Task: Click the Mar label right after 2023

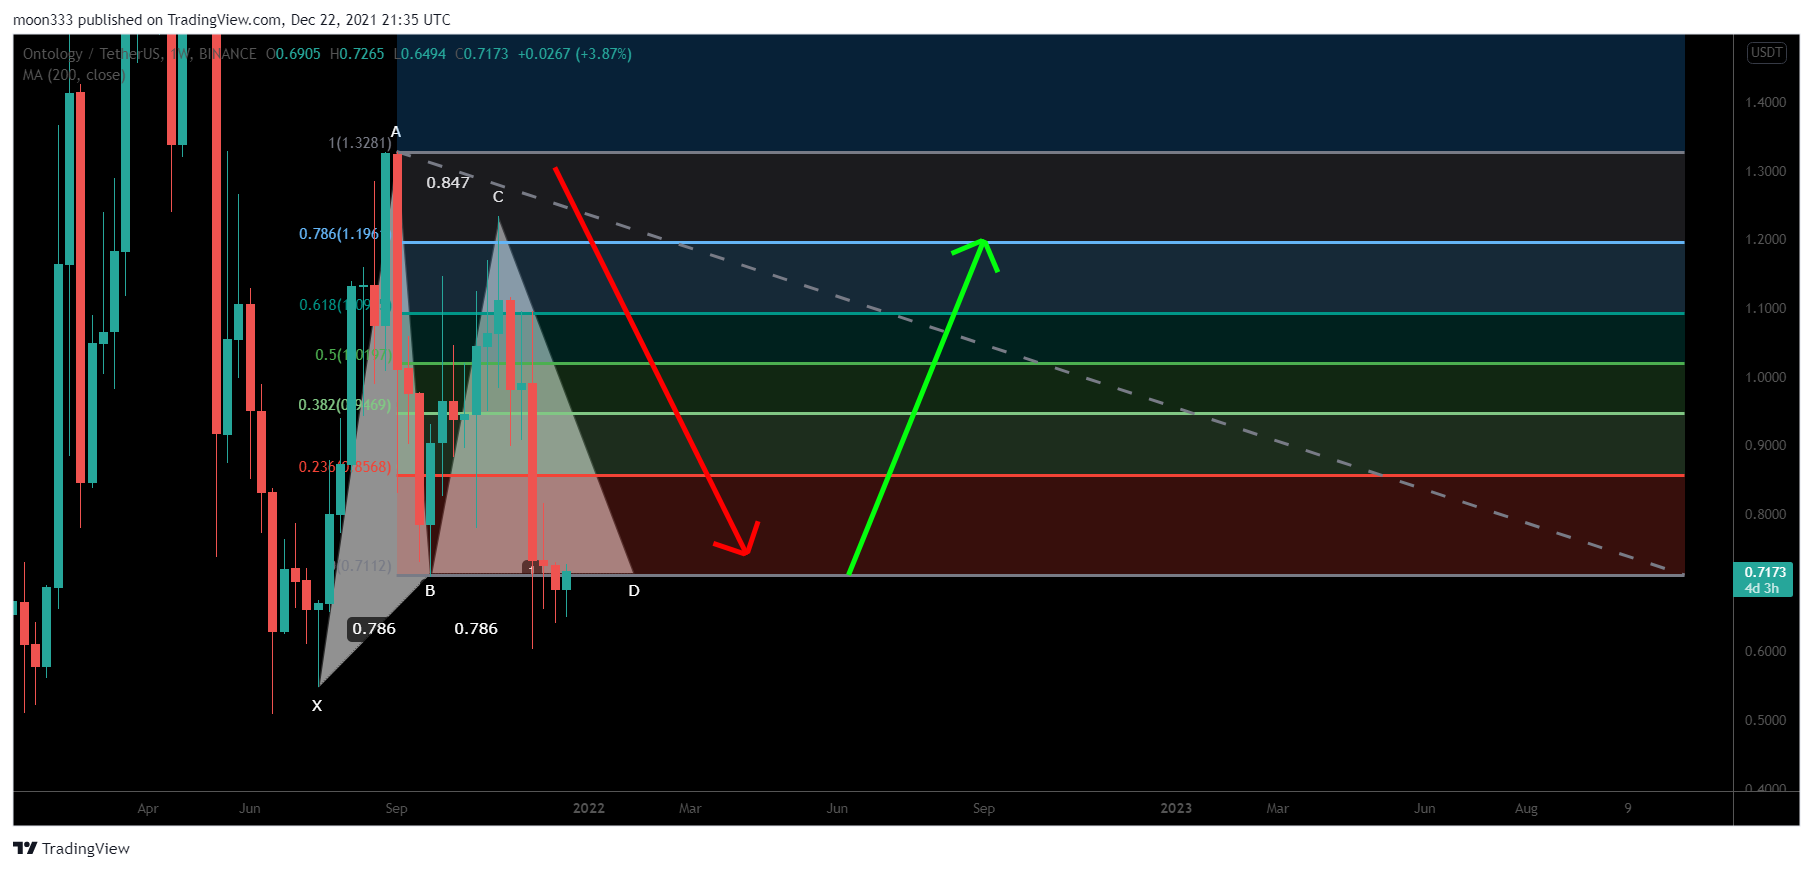Action: [x=1278, y=808]
